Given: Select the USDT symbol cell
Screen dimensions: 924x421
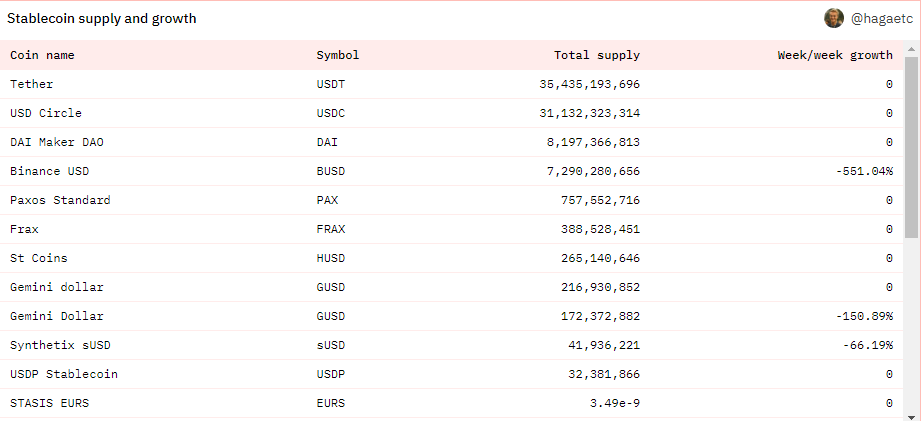Looking at the screenshot, I should click(x=331, y=84).
